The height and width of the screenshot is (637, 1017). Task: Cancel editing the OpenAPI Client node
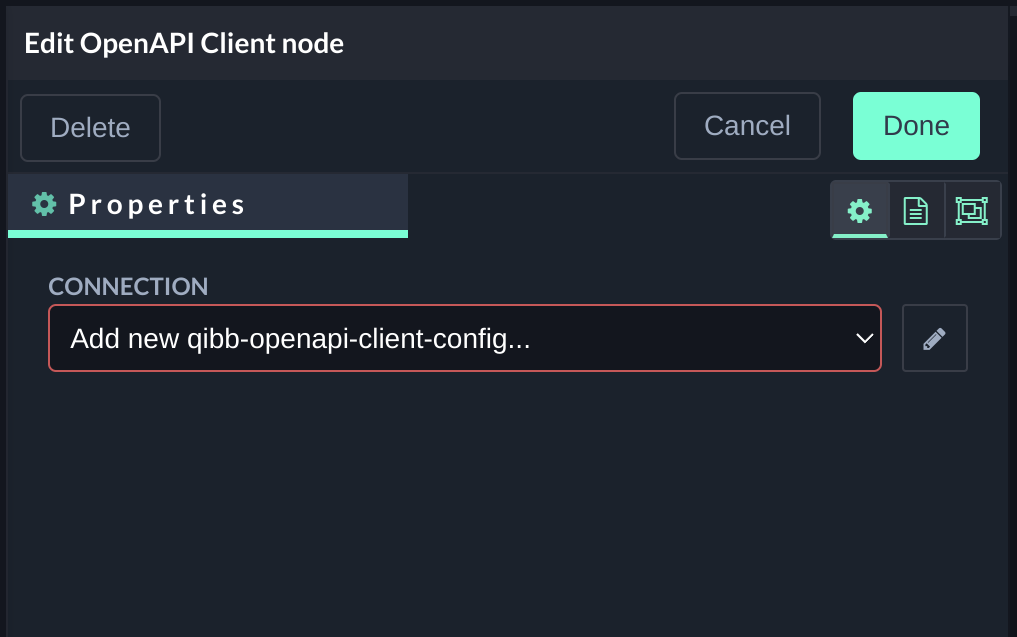(747, 126)
